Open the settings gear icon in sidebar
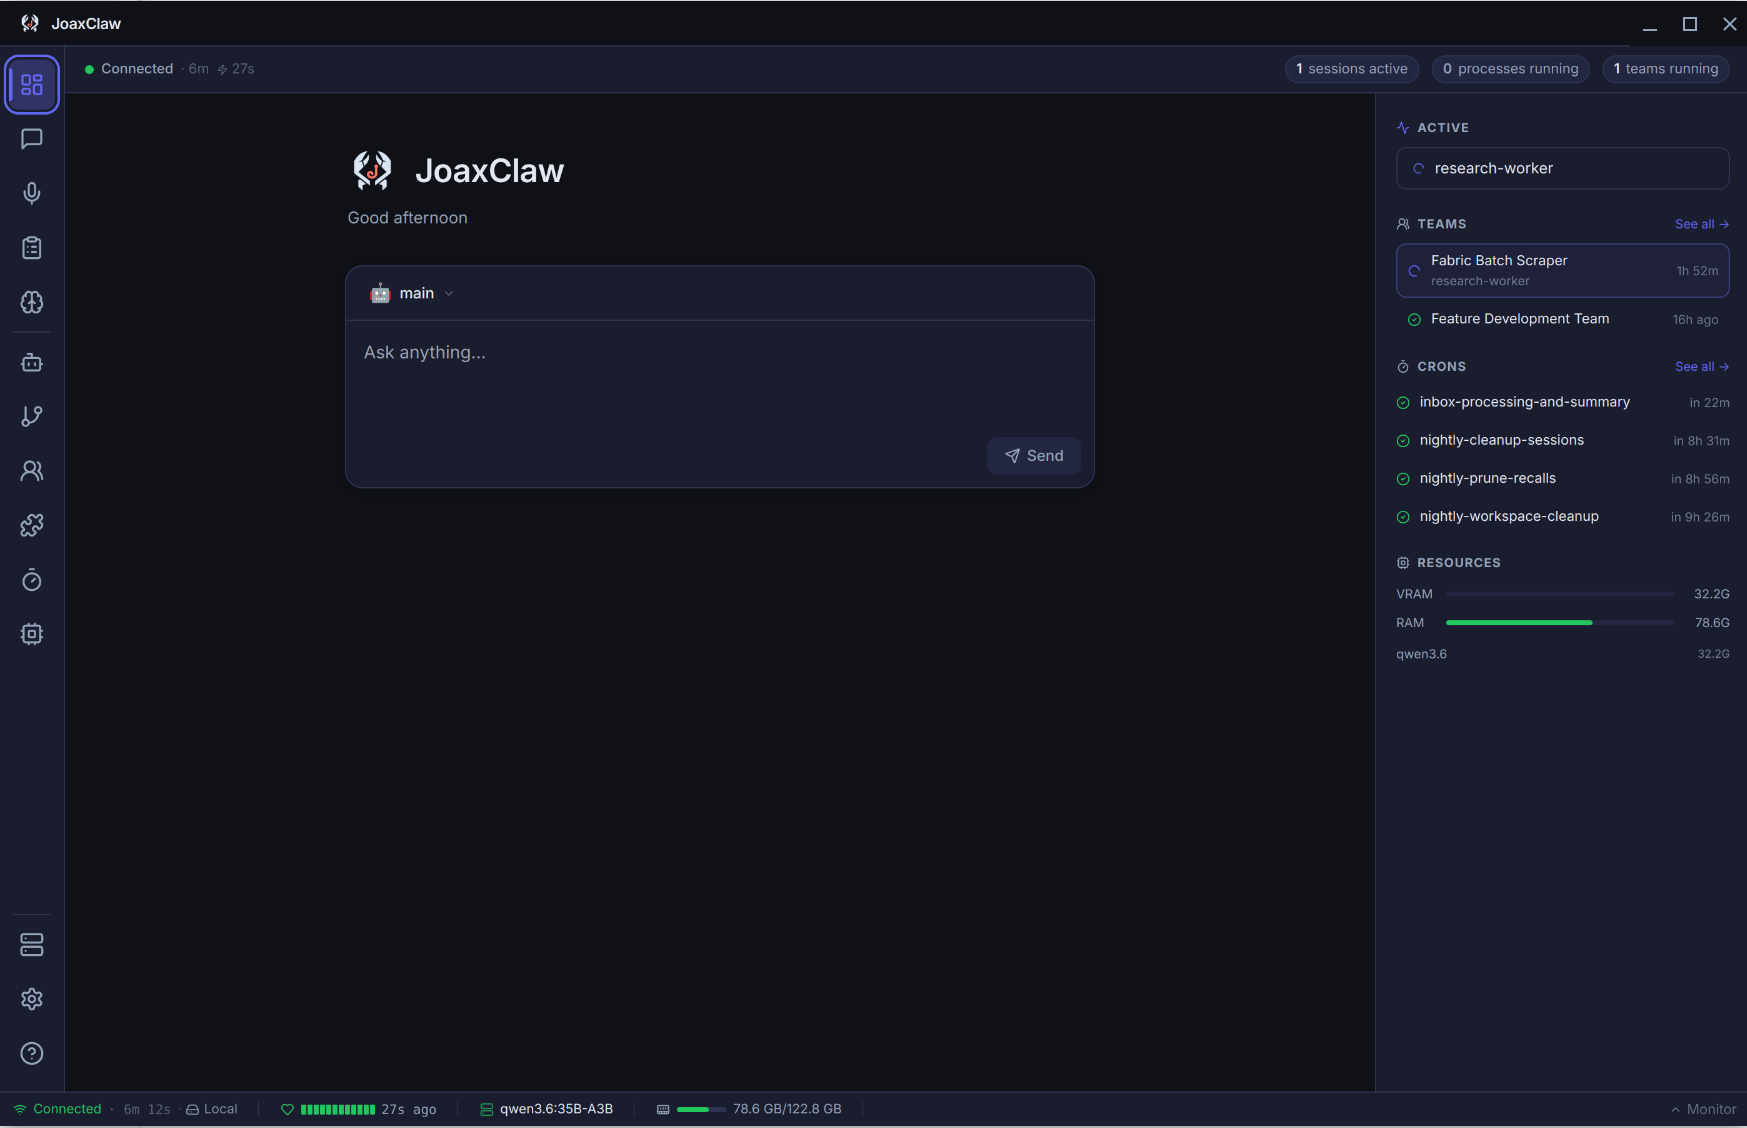Image resolution: width=1747 pixels, height=1128 pixels. click(x=32, y=999)
